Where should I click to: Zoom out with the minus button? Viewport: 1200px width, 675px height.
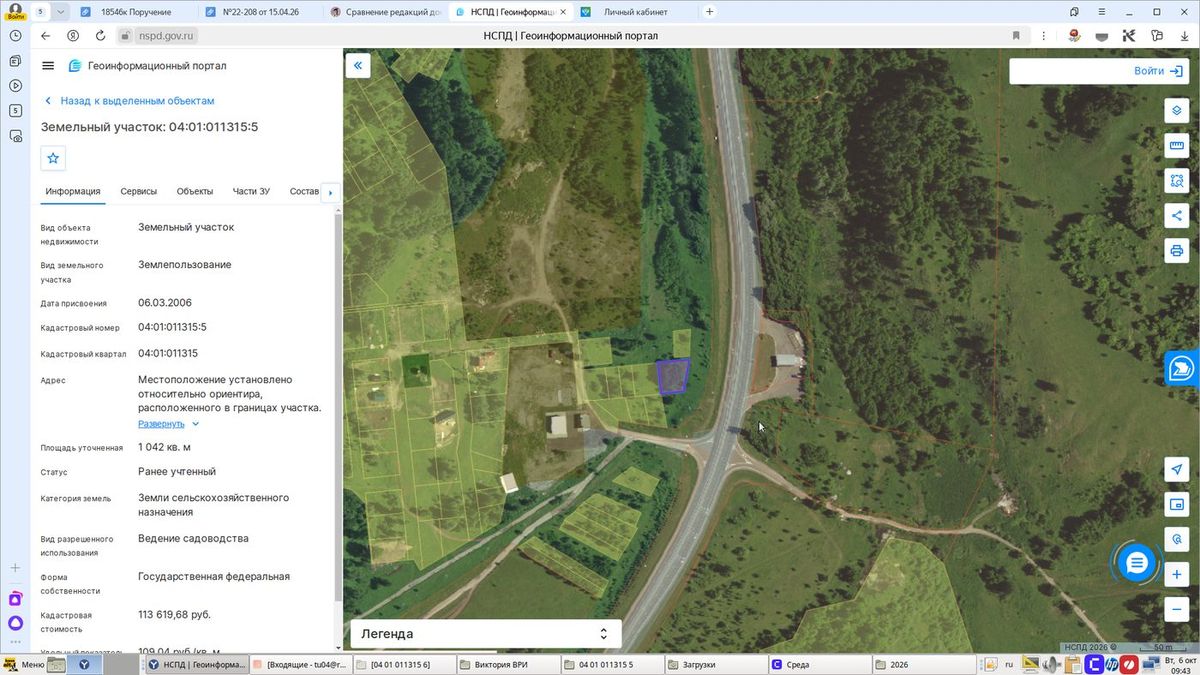[1176, 609]
